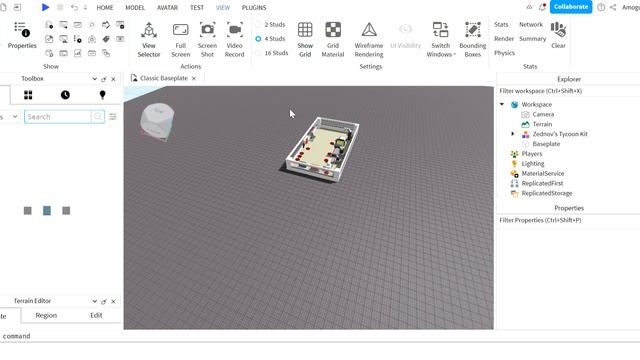The width and height of the screenshot is (640, 360).
Task: Click the Collaborate button
Action: (571, 7)
